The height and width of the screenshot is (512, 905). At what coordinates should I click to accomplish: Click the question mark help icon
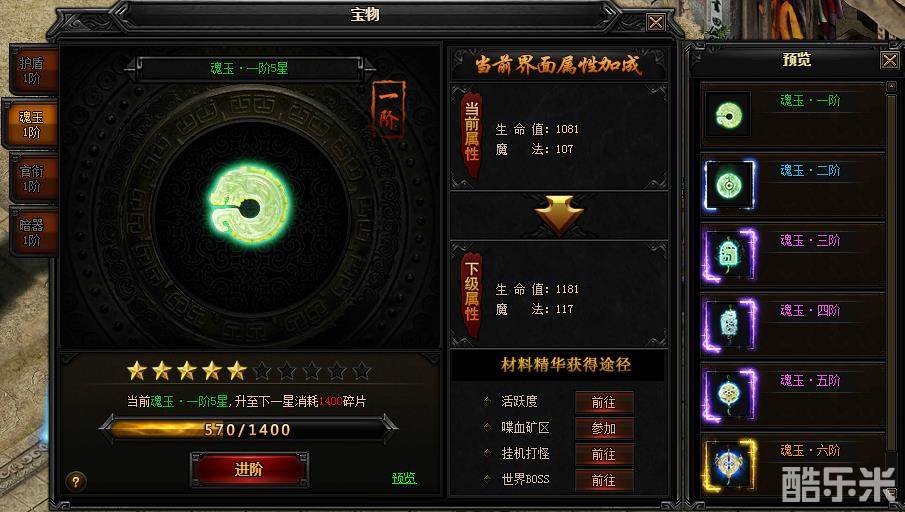(76, 481)
